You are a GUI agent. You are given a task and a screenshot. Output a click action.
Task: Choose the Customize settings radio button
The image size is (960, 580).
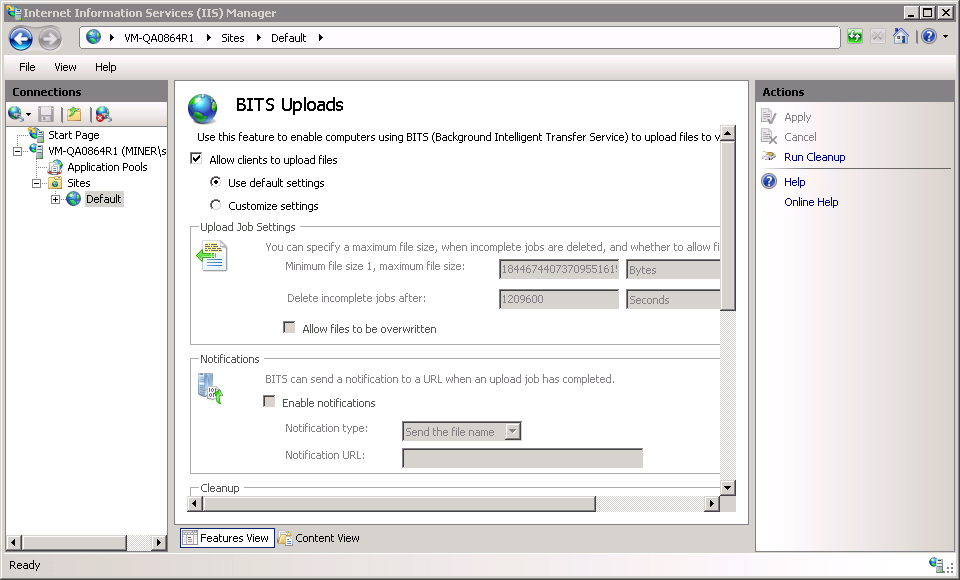coord(216,205)
